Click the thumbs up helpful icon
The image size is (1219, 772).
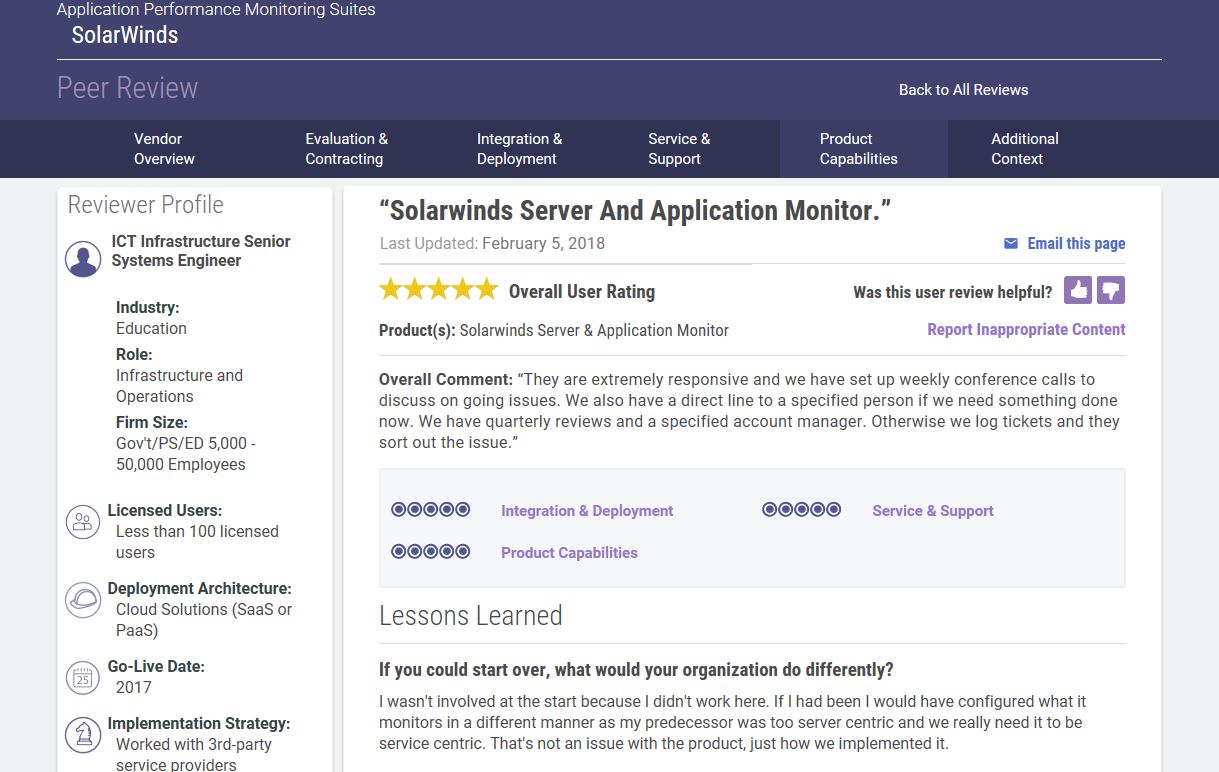coord(1077,290)
